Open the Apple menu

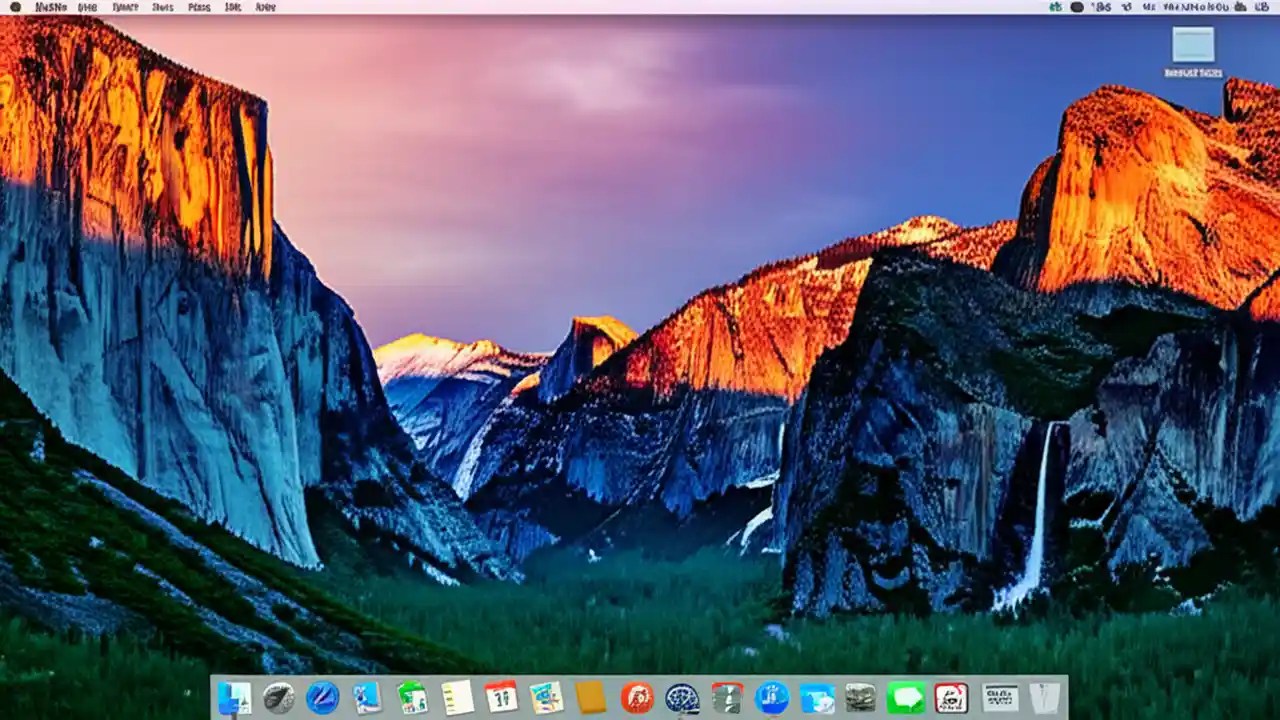pos(14,7)
